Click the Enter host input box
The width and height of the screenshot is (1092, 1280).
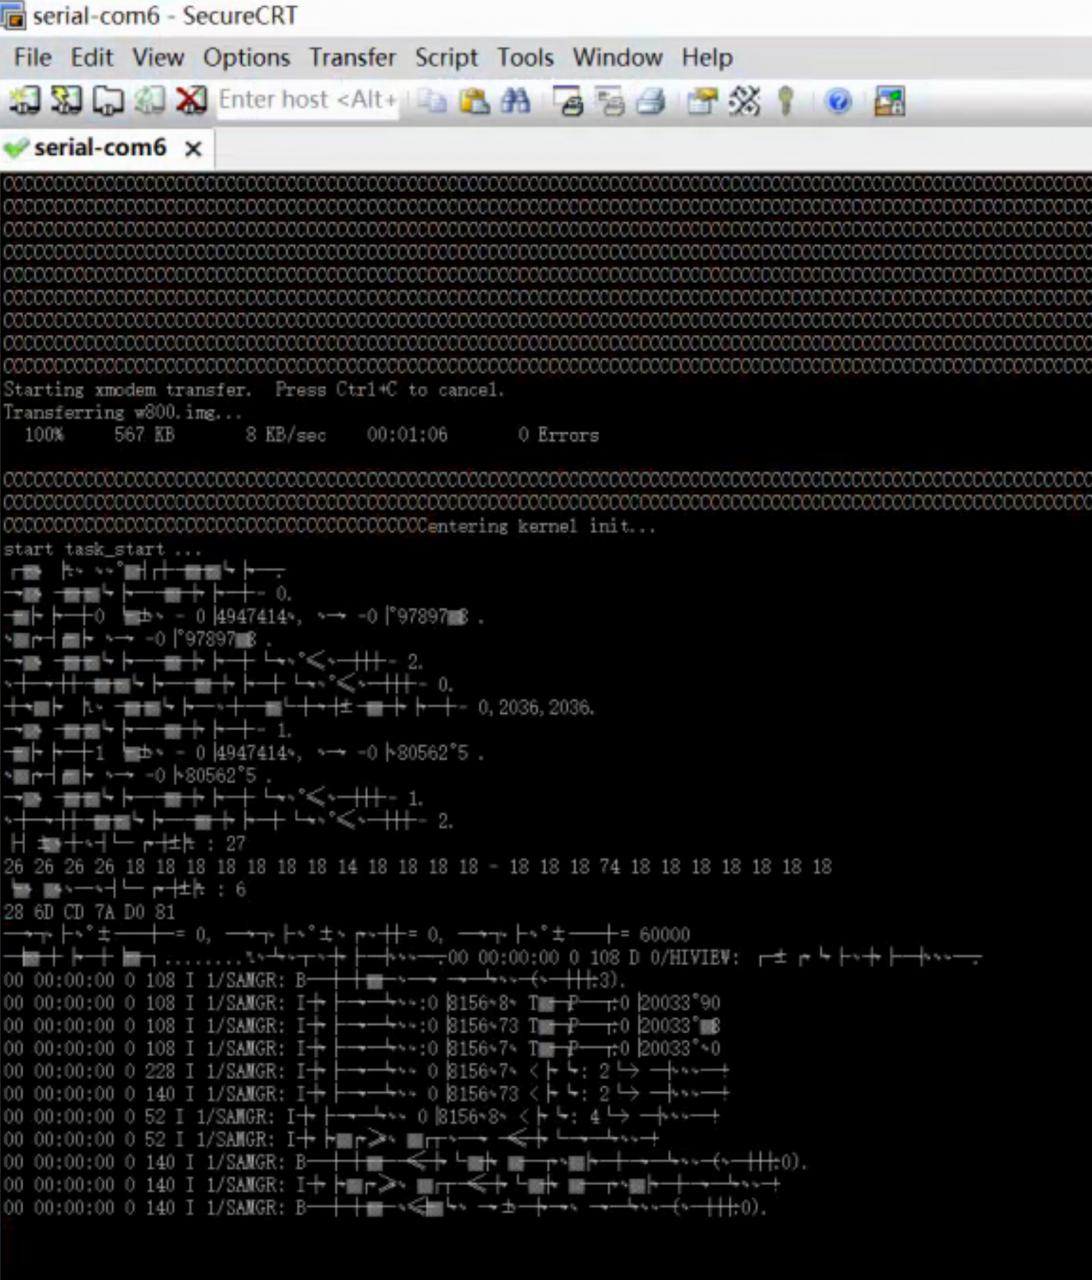308,100
